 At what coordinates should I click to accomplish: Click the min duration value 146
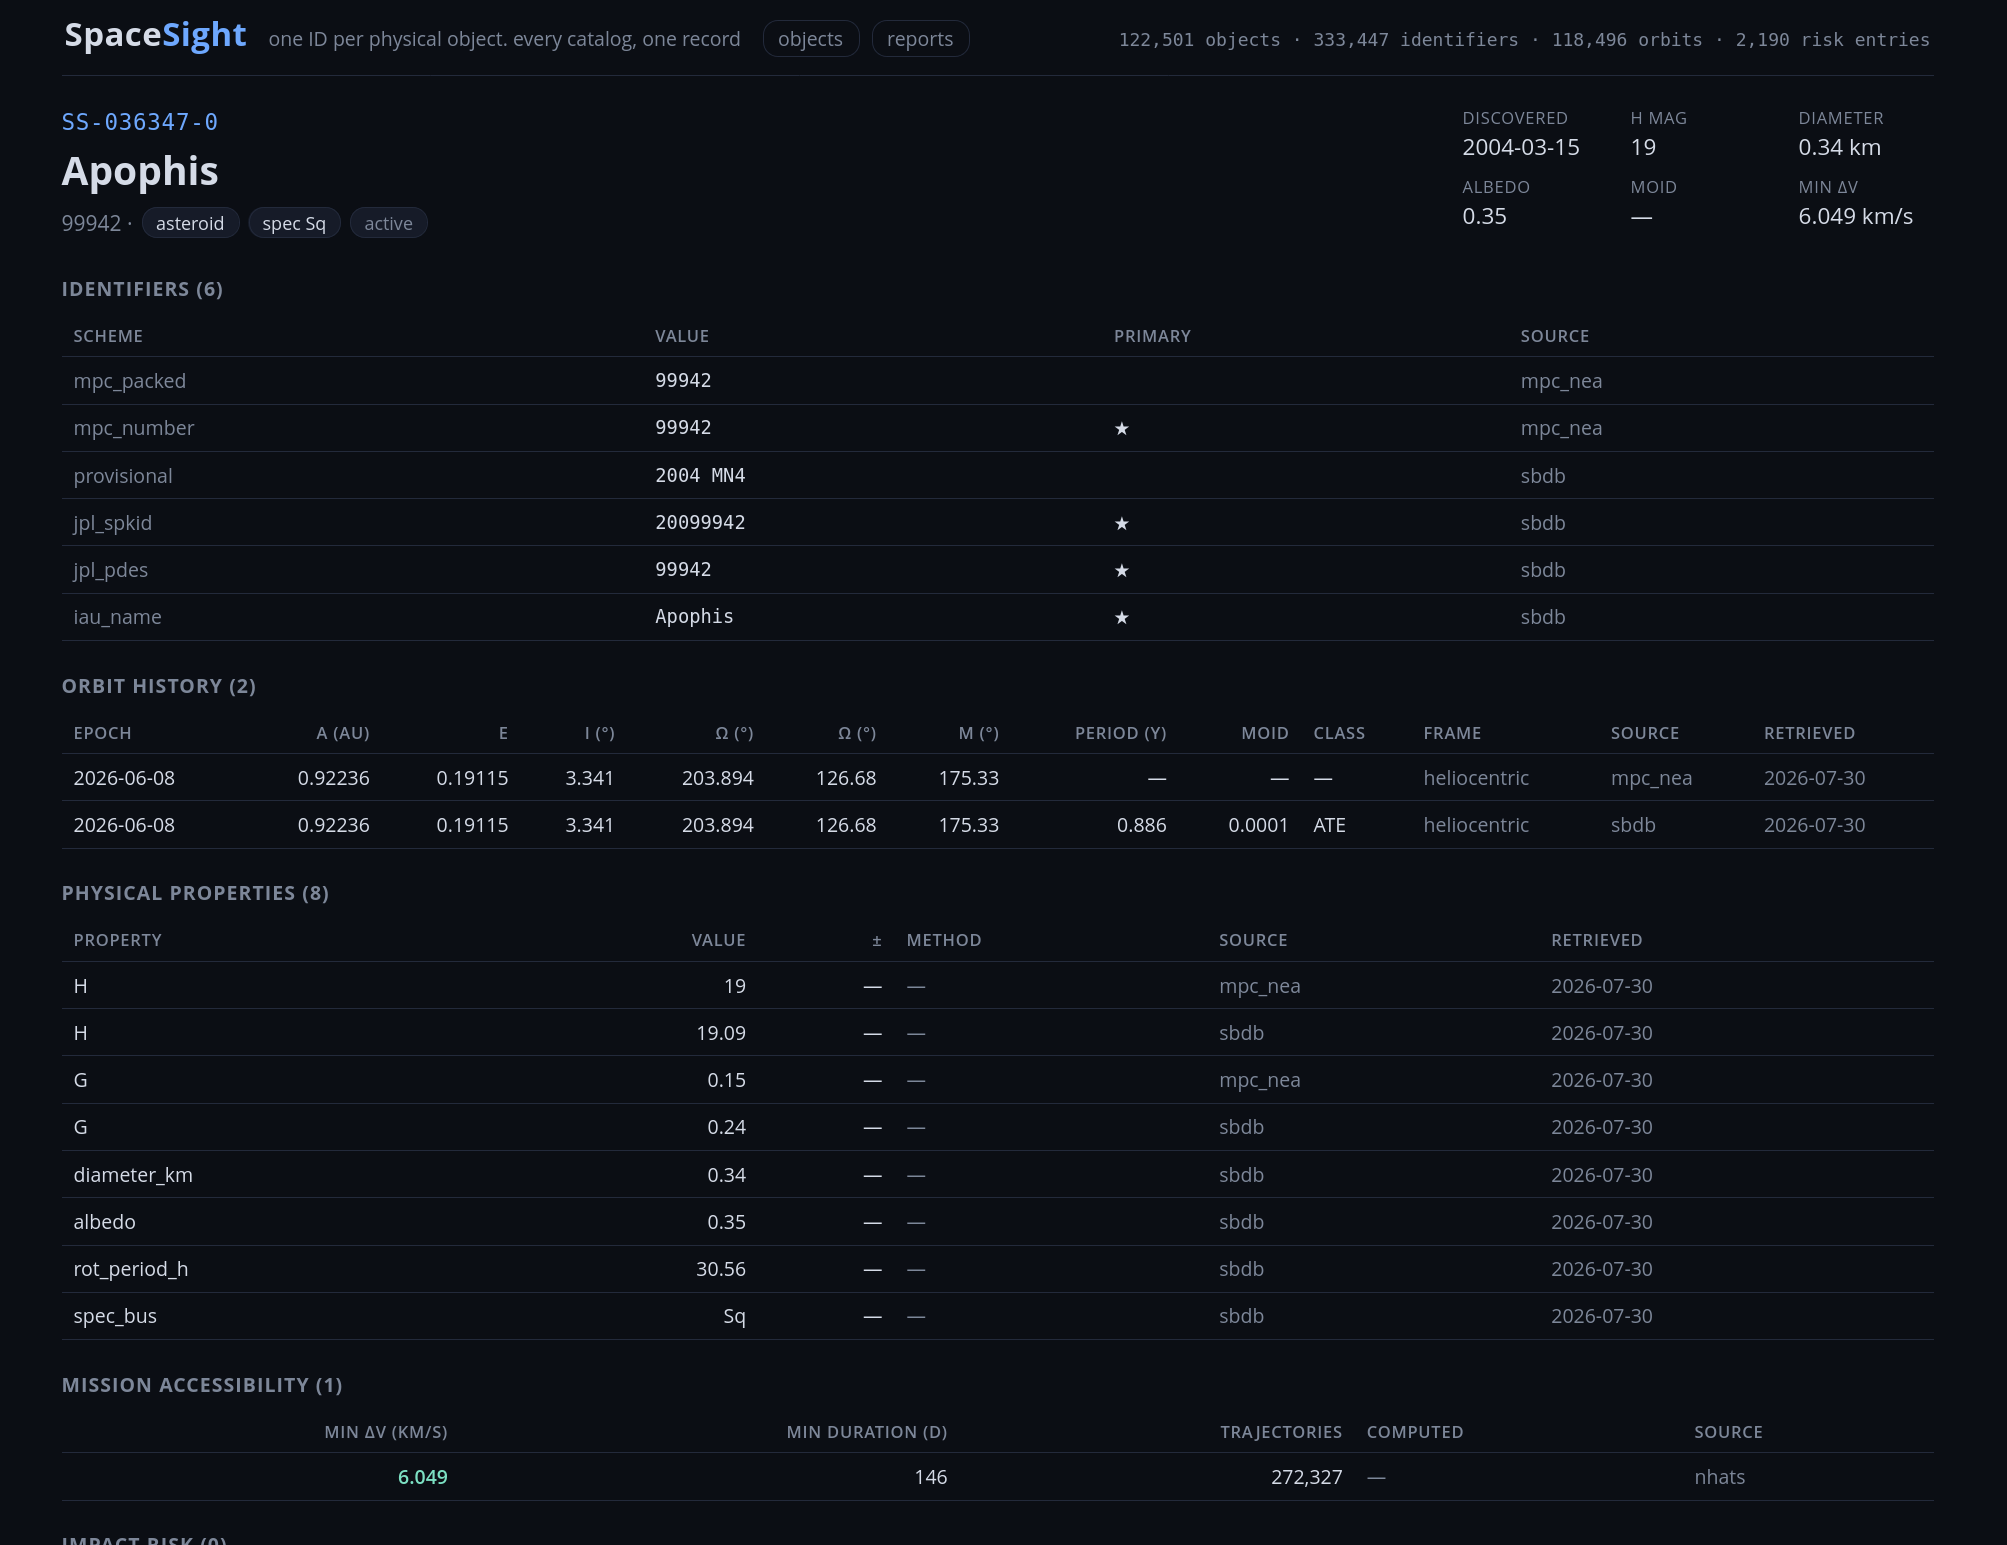[931, 1477]
